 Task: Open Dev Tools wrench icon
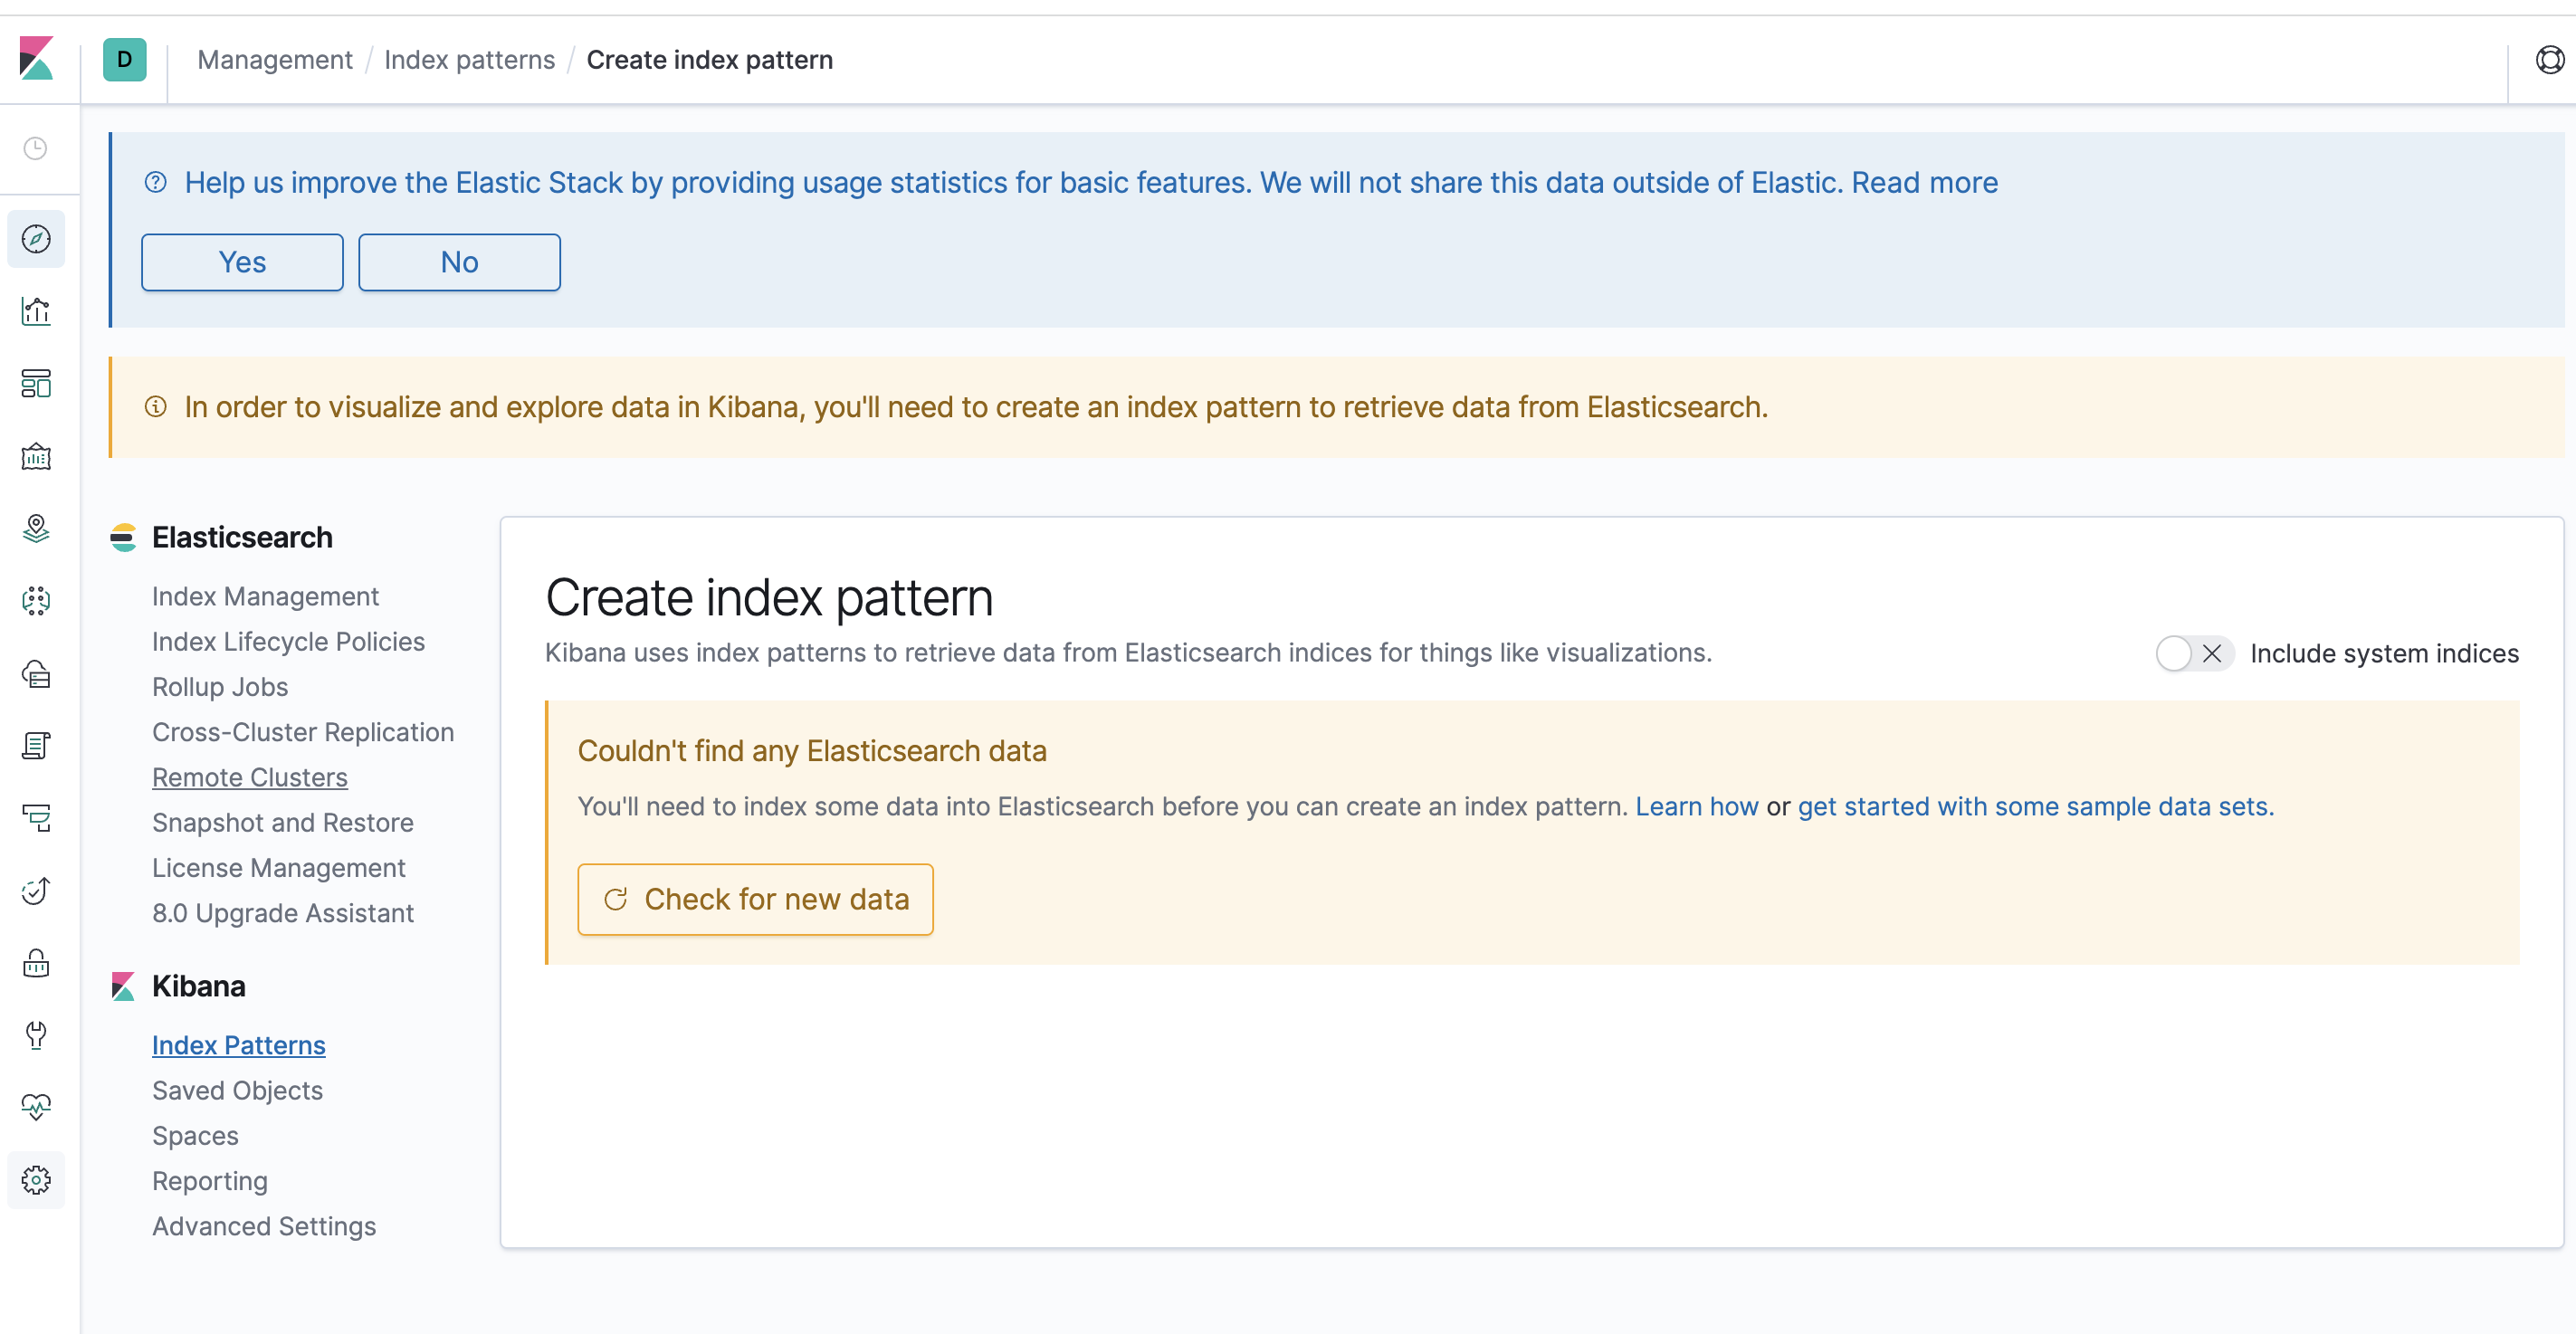(36, 1035)
